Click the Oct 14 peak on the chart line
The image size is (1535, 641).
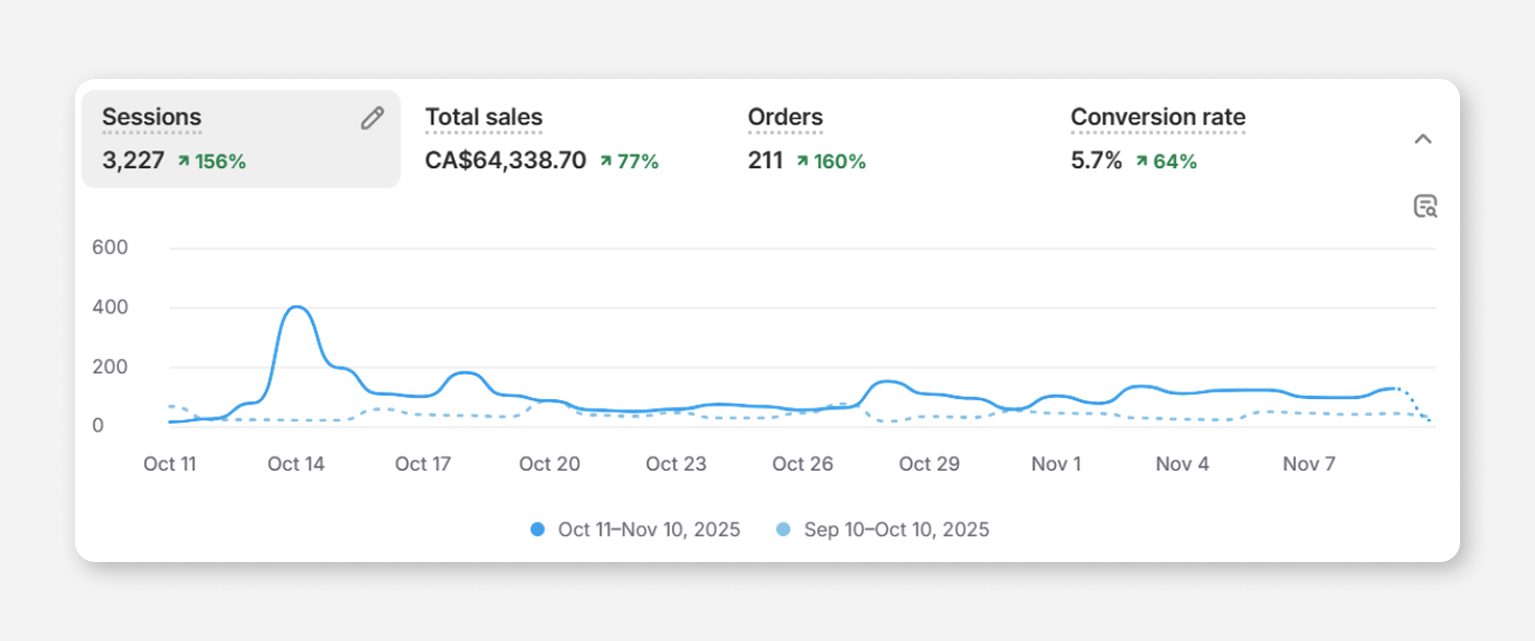coord(296,307)
